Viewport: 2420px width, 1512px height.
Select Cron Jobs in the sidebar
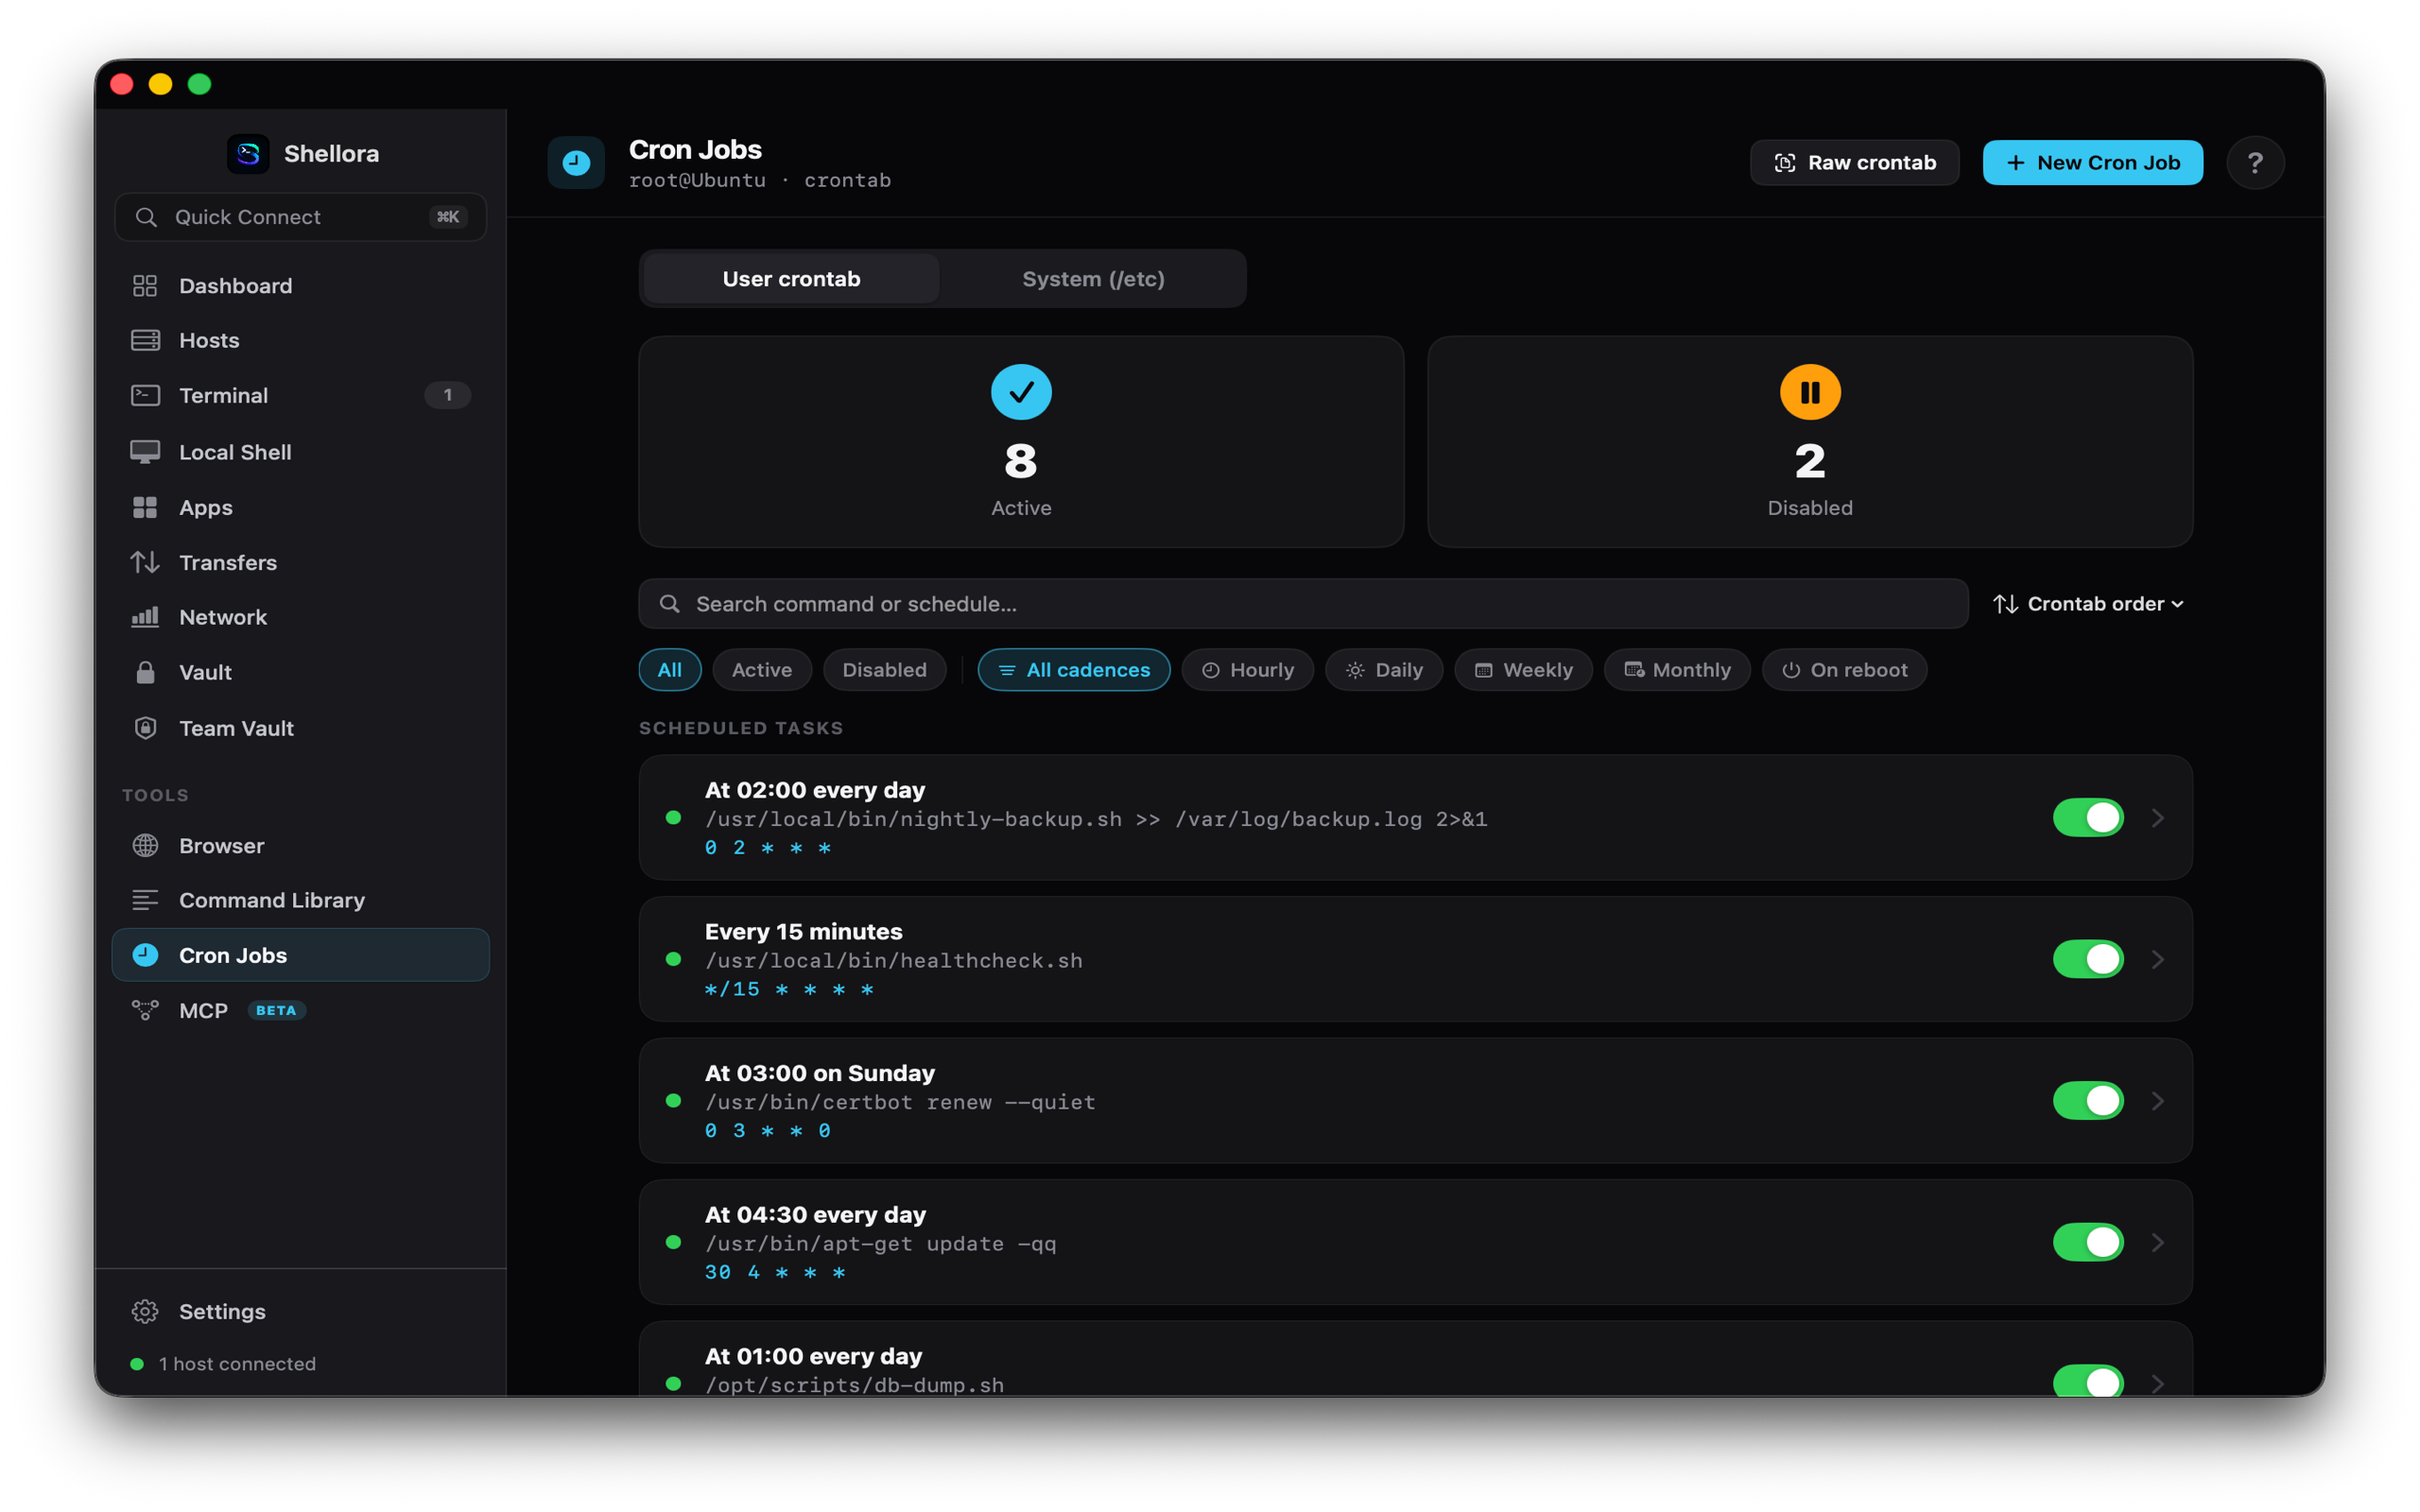pos(300,955)
